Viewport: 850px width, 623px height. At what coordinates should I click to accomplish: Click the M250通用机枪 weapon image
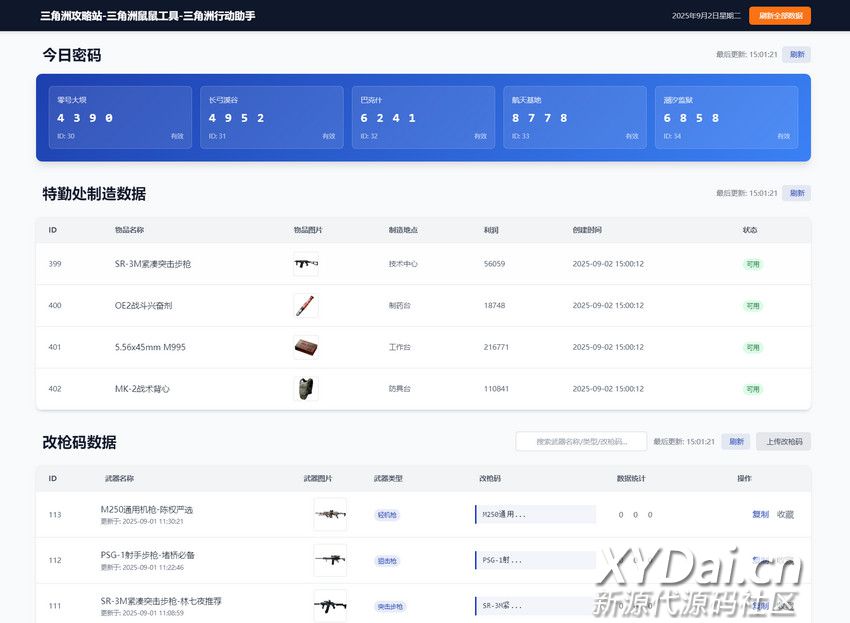(330, 515)
